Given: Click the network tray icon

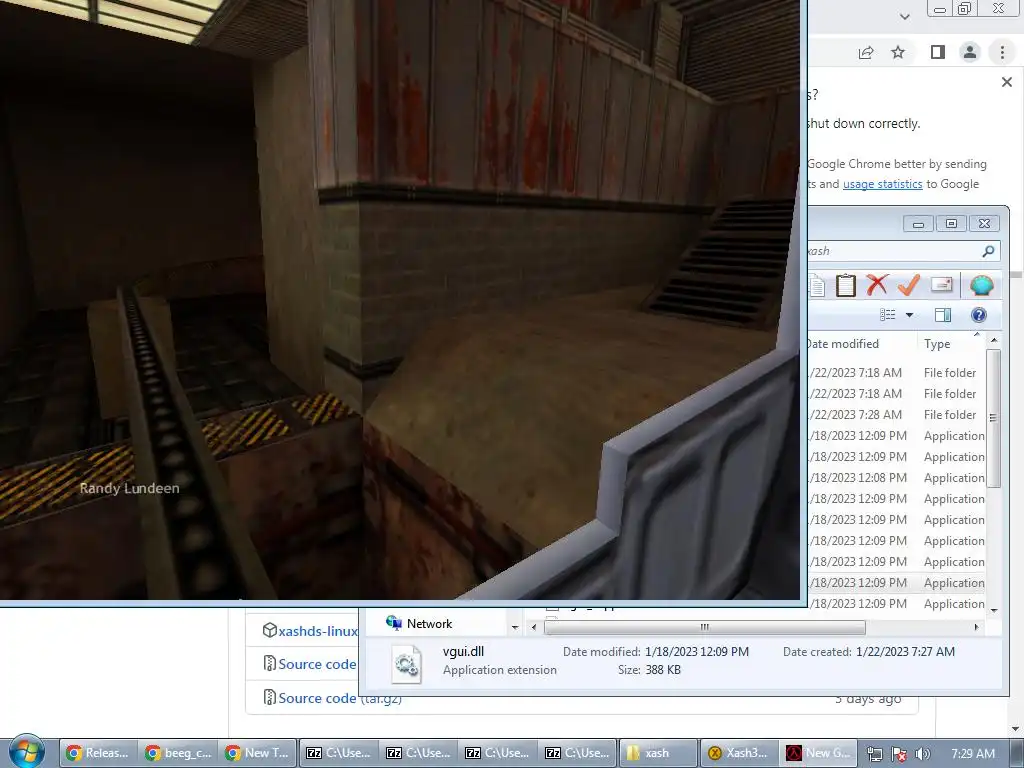Looking at the screenshot, I should (874, 754).
